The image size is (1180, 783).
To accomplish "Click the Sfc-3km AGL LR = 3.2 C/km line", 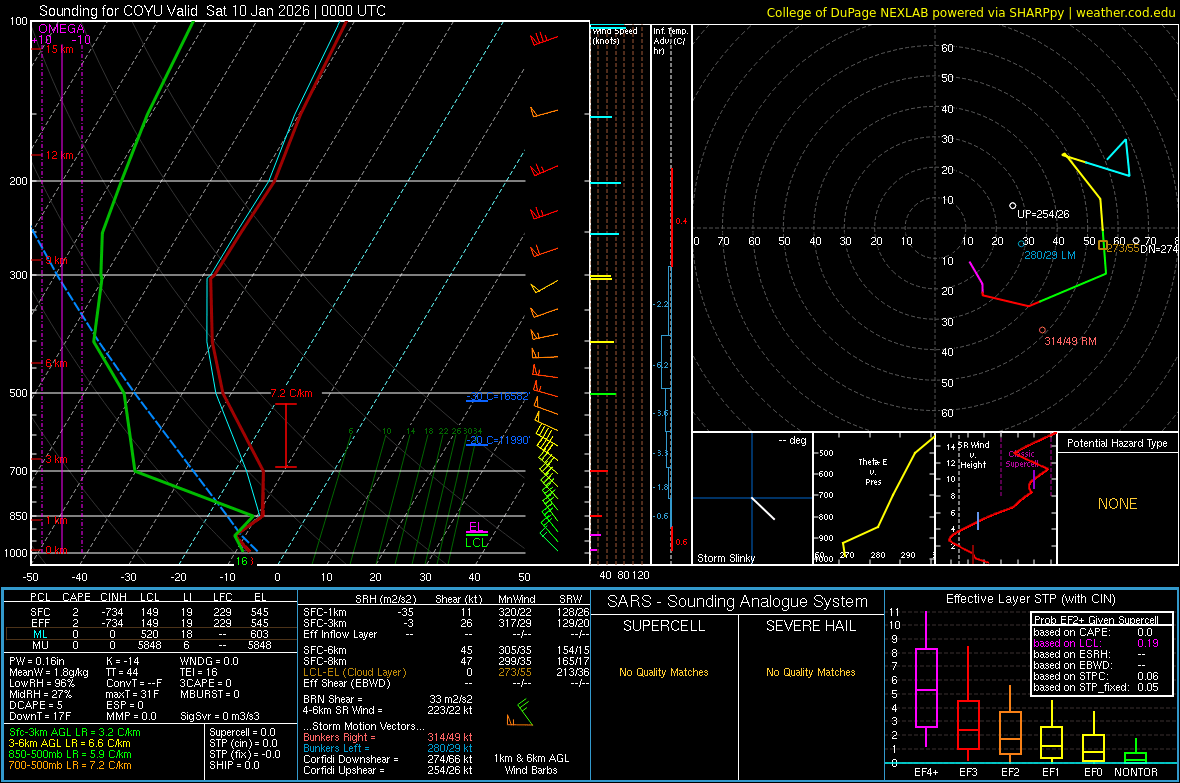I will pos(75,732).
